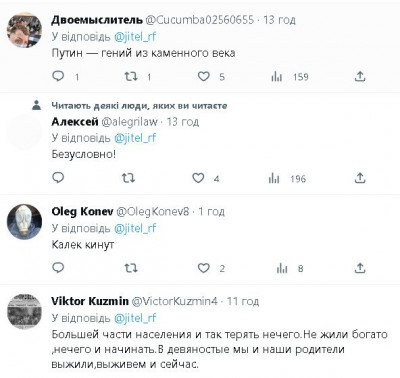
Task: Share Алексей's tweet
Action: [x=360, y=178]
